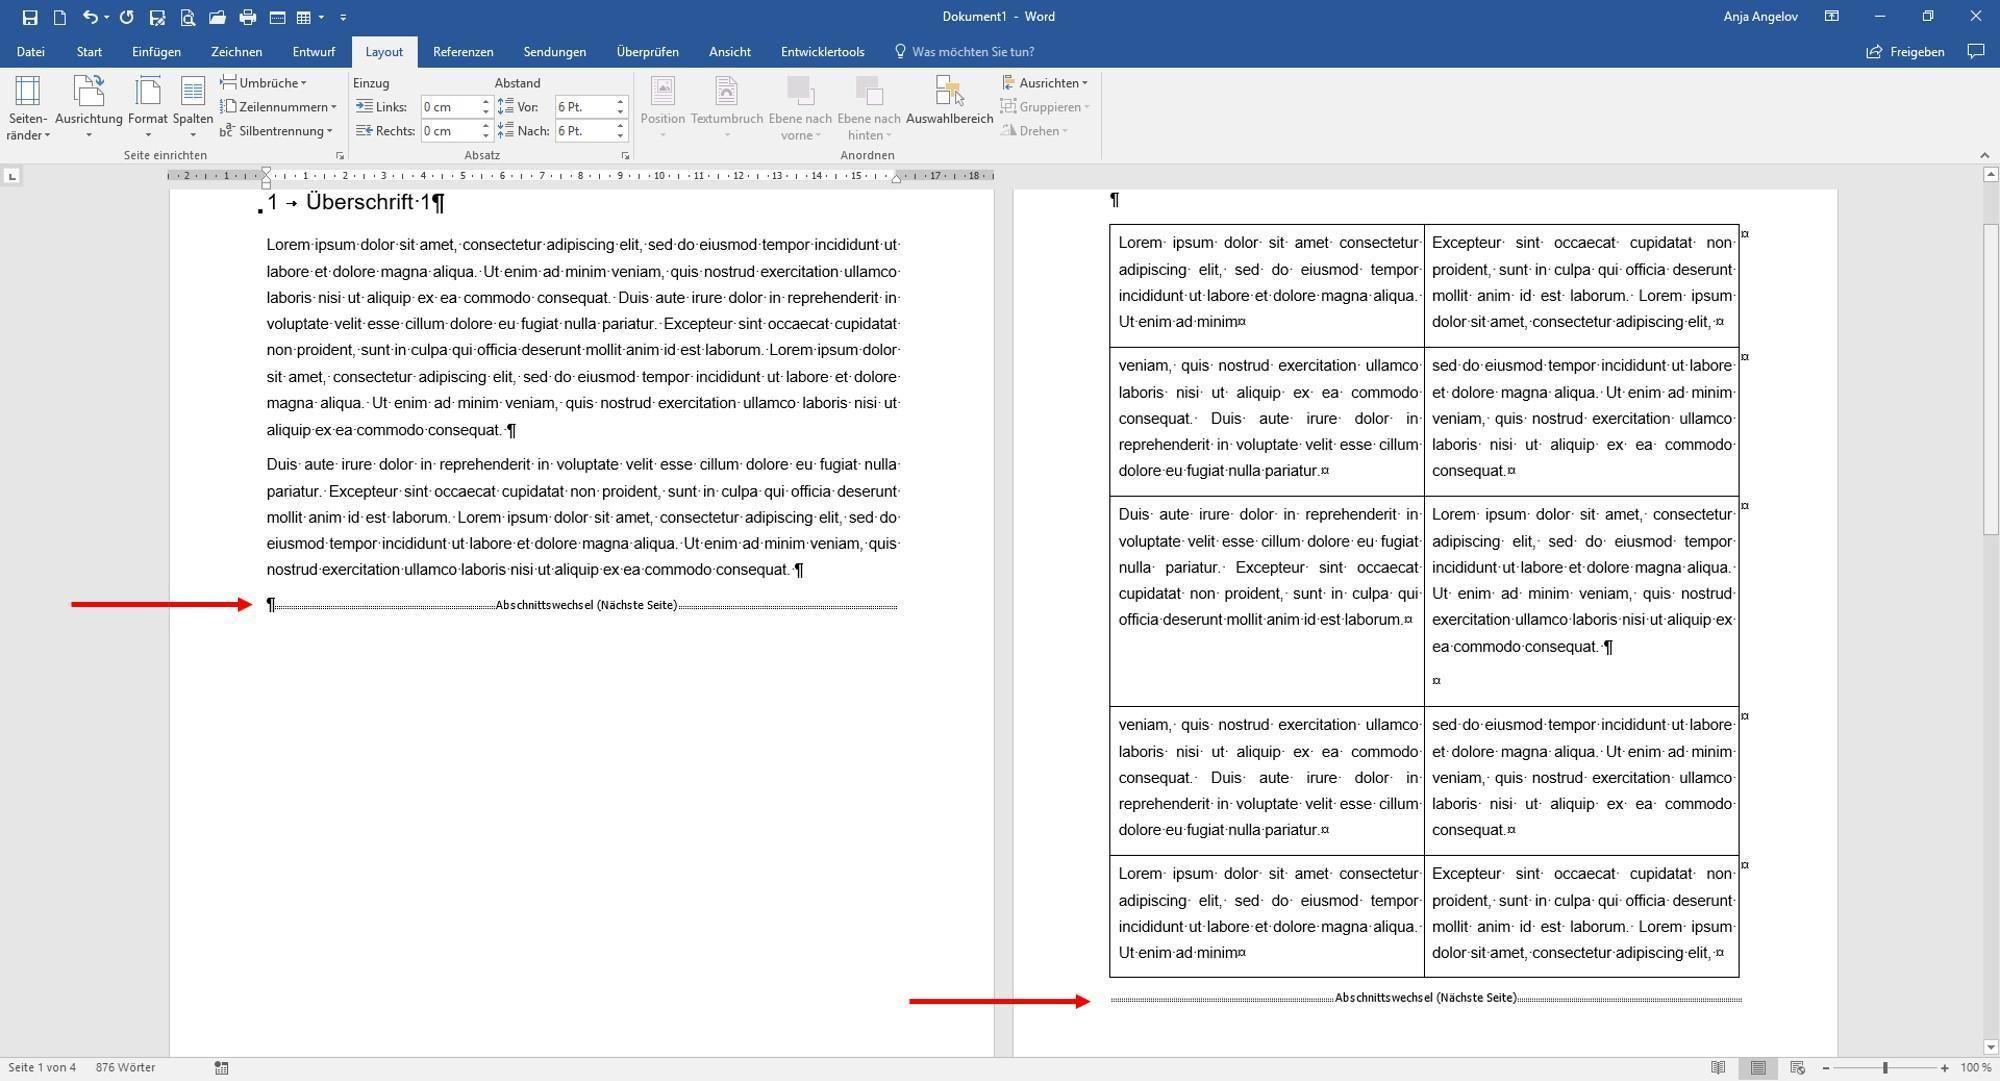Screen dimensions: 2000x1081
Task: Click into the Links indent input field
Action: click(x=450, y=107)
